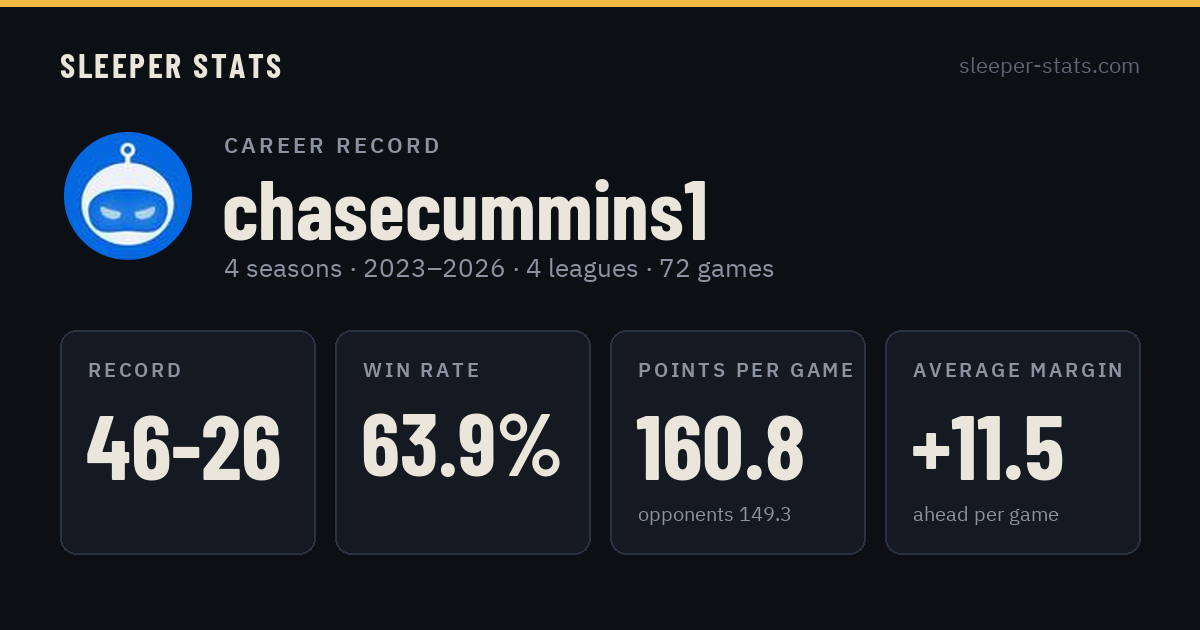Select the RECORD stat card
Viewport: 1200px width, 630px height.
[x=188, y=442]
